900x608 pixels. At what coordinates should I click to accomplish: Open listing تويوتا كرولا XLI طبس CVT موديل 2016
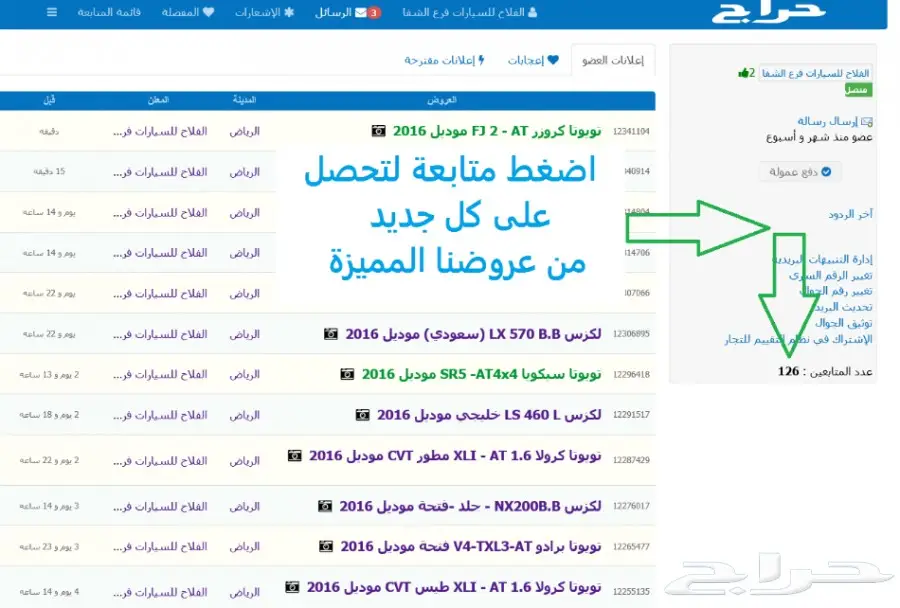(454, 587)
